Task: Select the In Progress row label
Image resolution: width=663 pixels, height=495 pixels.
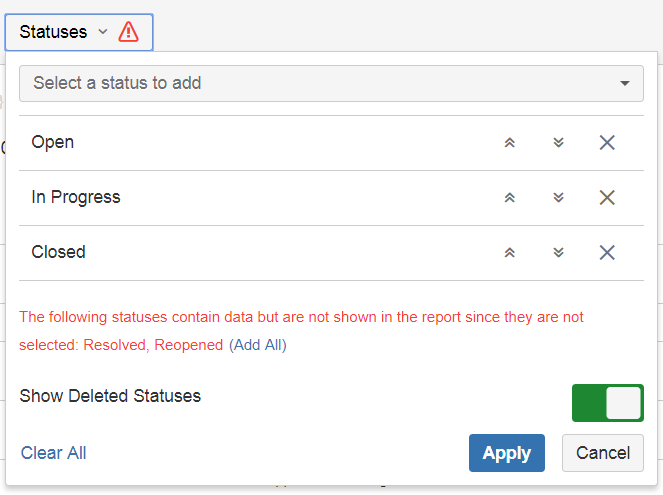Action: (x=76, y=198)
